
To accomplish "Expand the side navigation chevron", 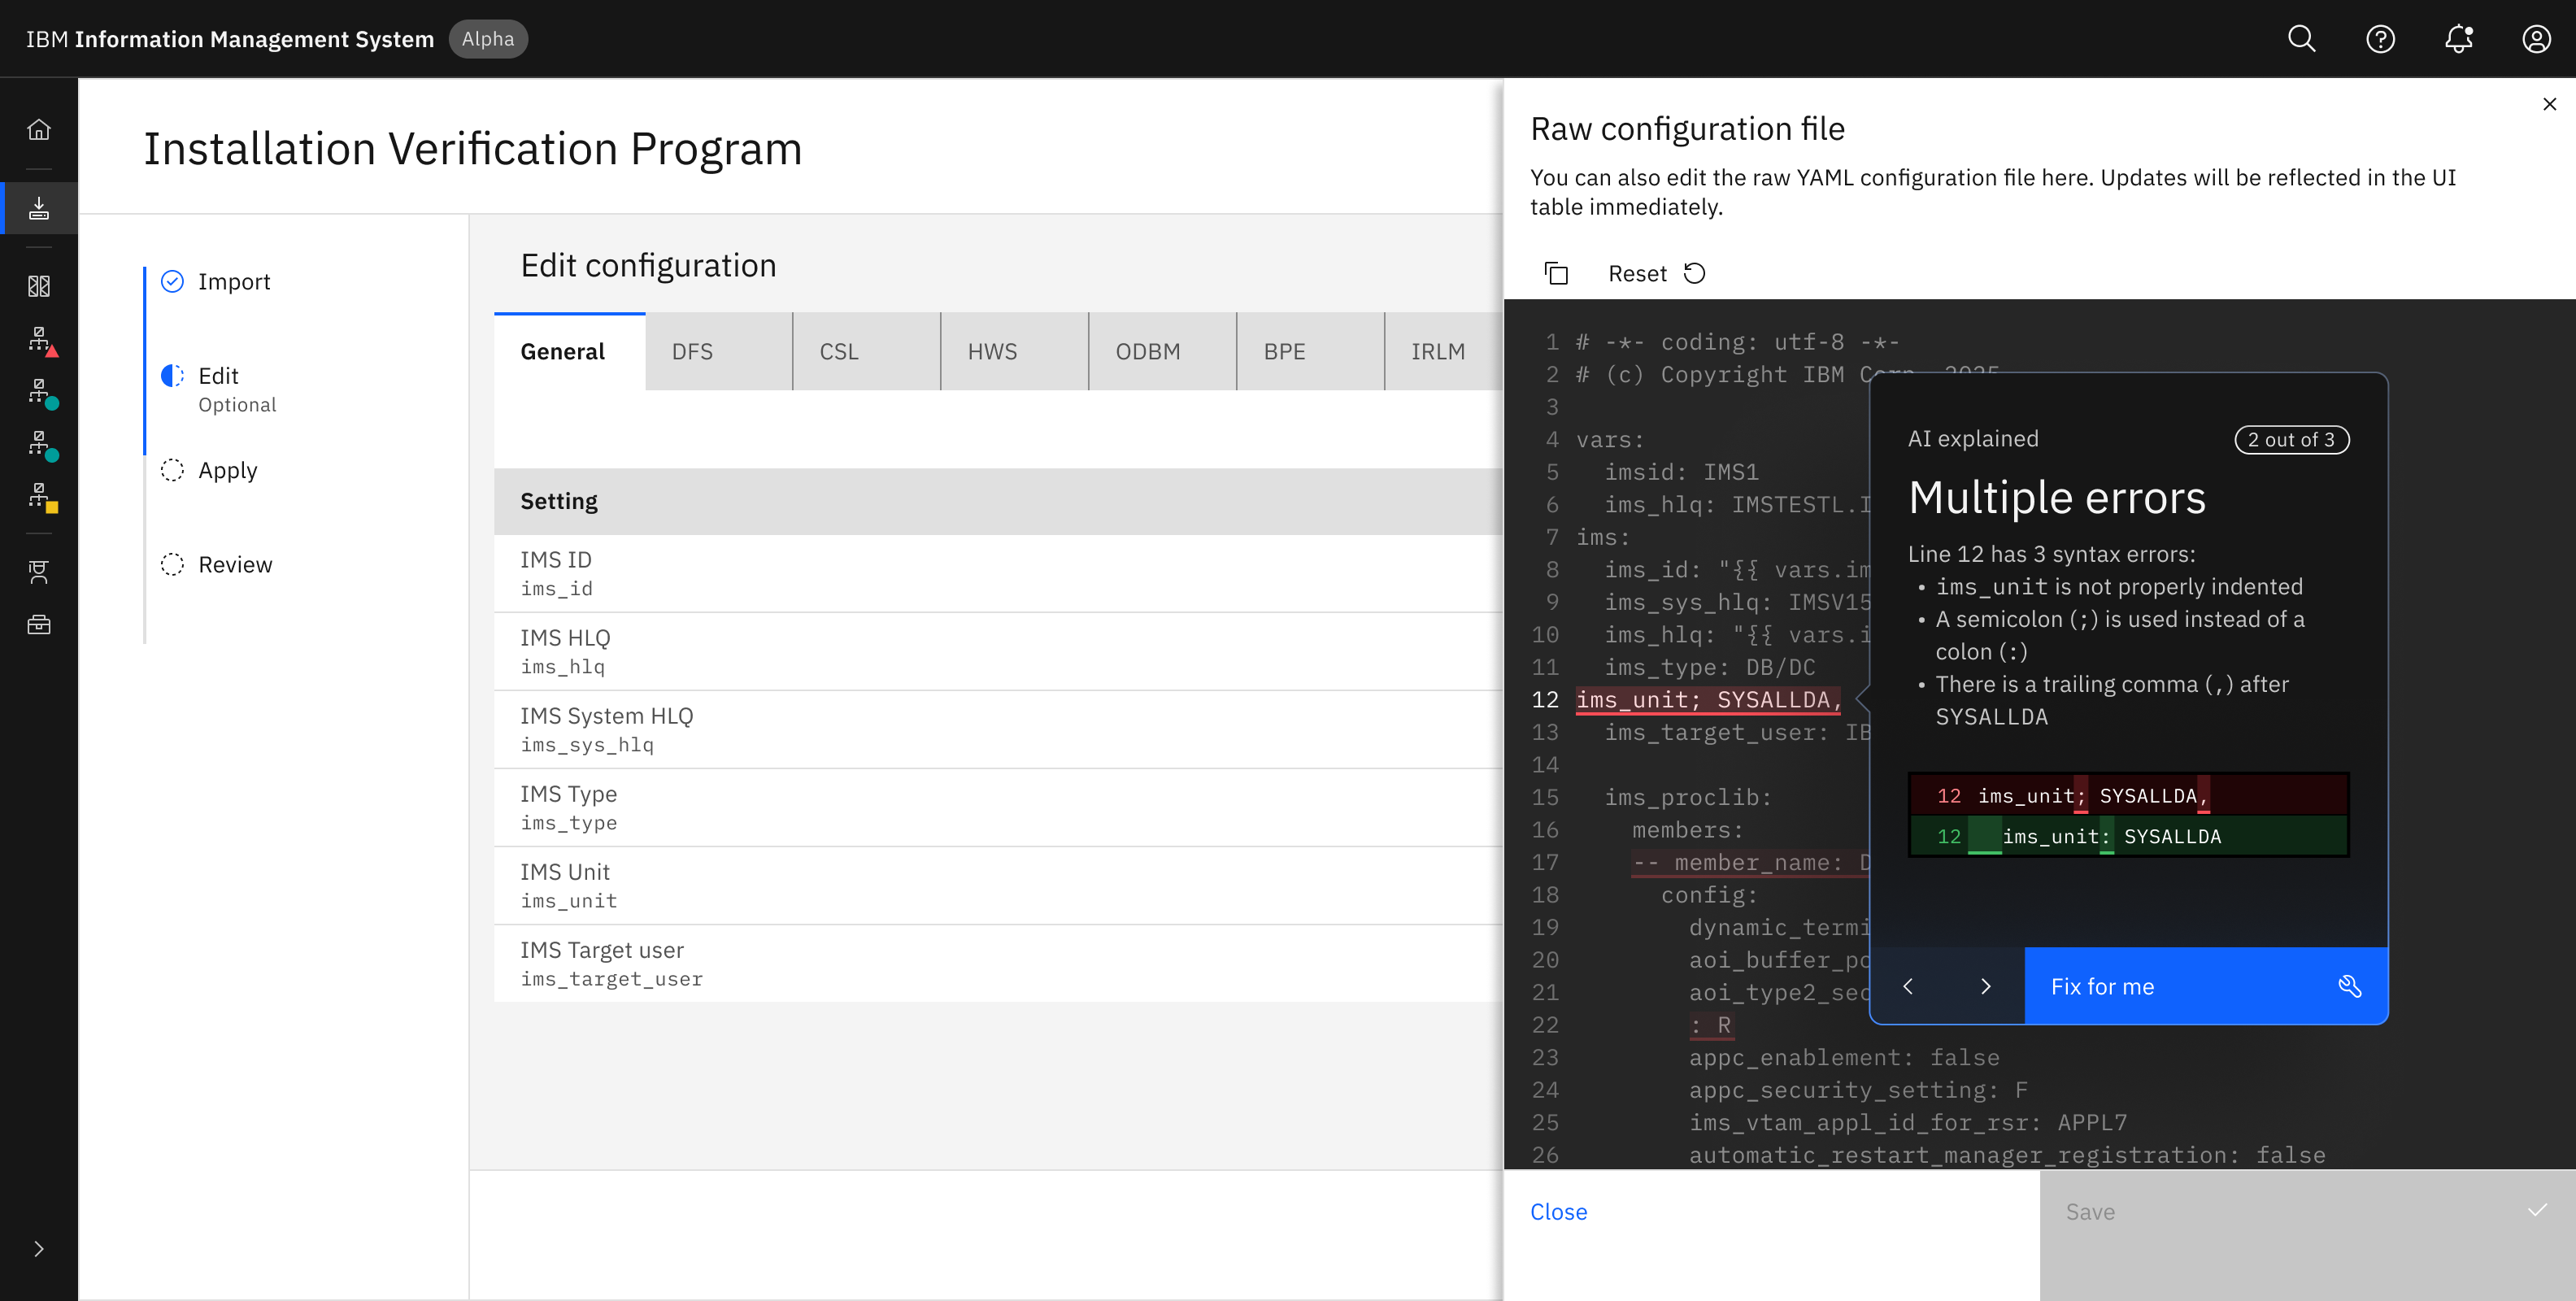I will click(39, 1249).
